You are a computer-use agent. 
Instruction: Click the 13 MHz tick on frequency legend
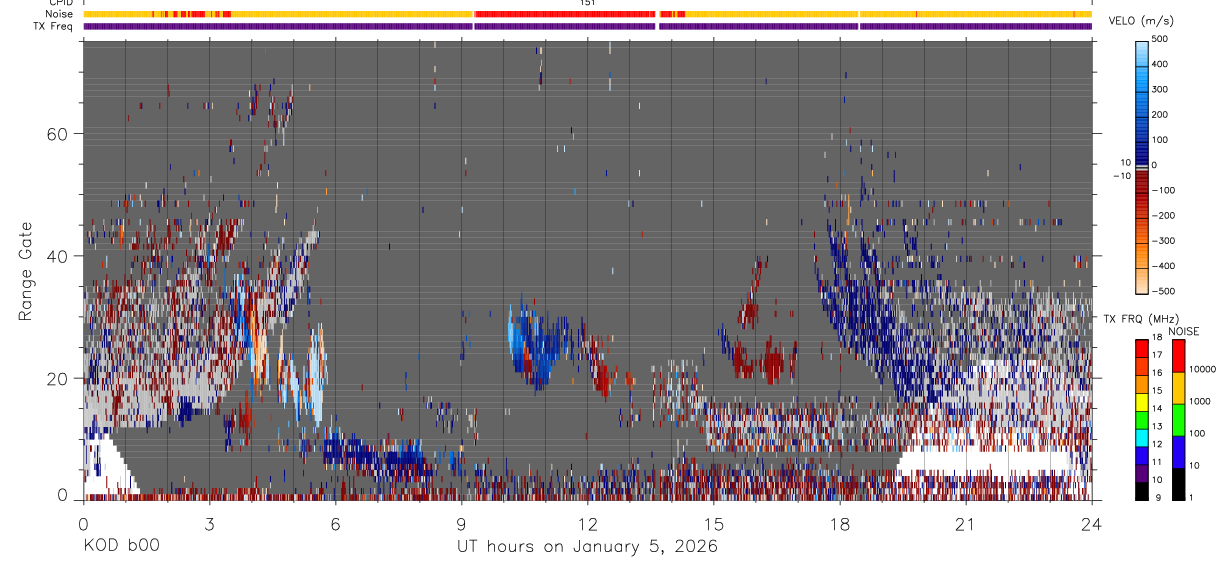(x=1159, y=427)
